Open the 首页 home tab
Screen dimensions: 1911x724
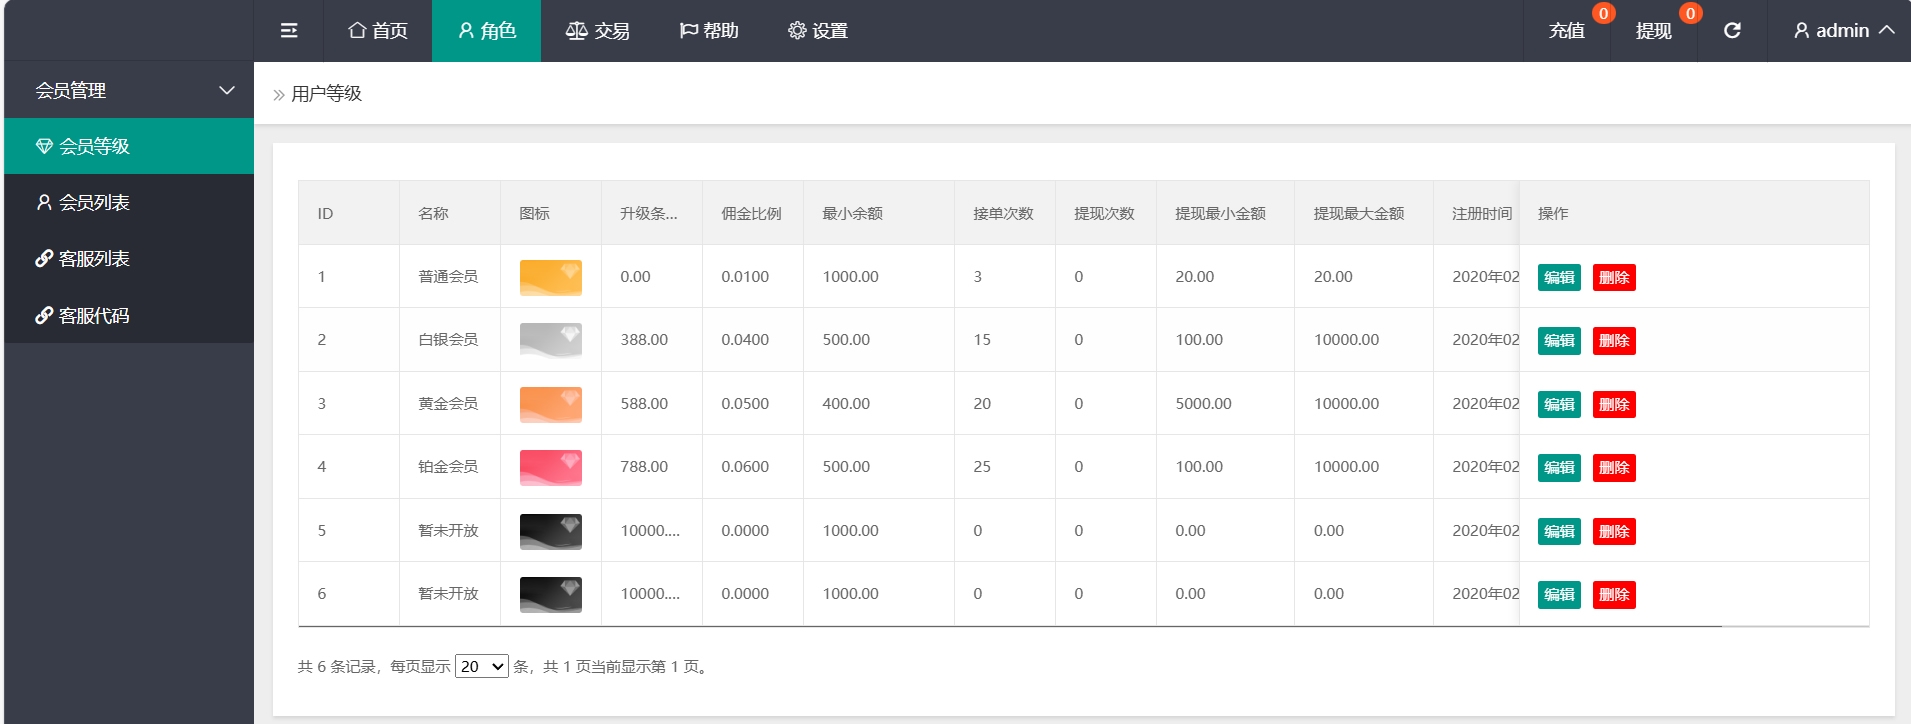tap(378, 31)
